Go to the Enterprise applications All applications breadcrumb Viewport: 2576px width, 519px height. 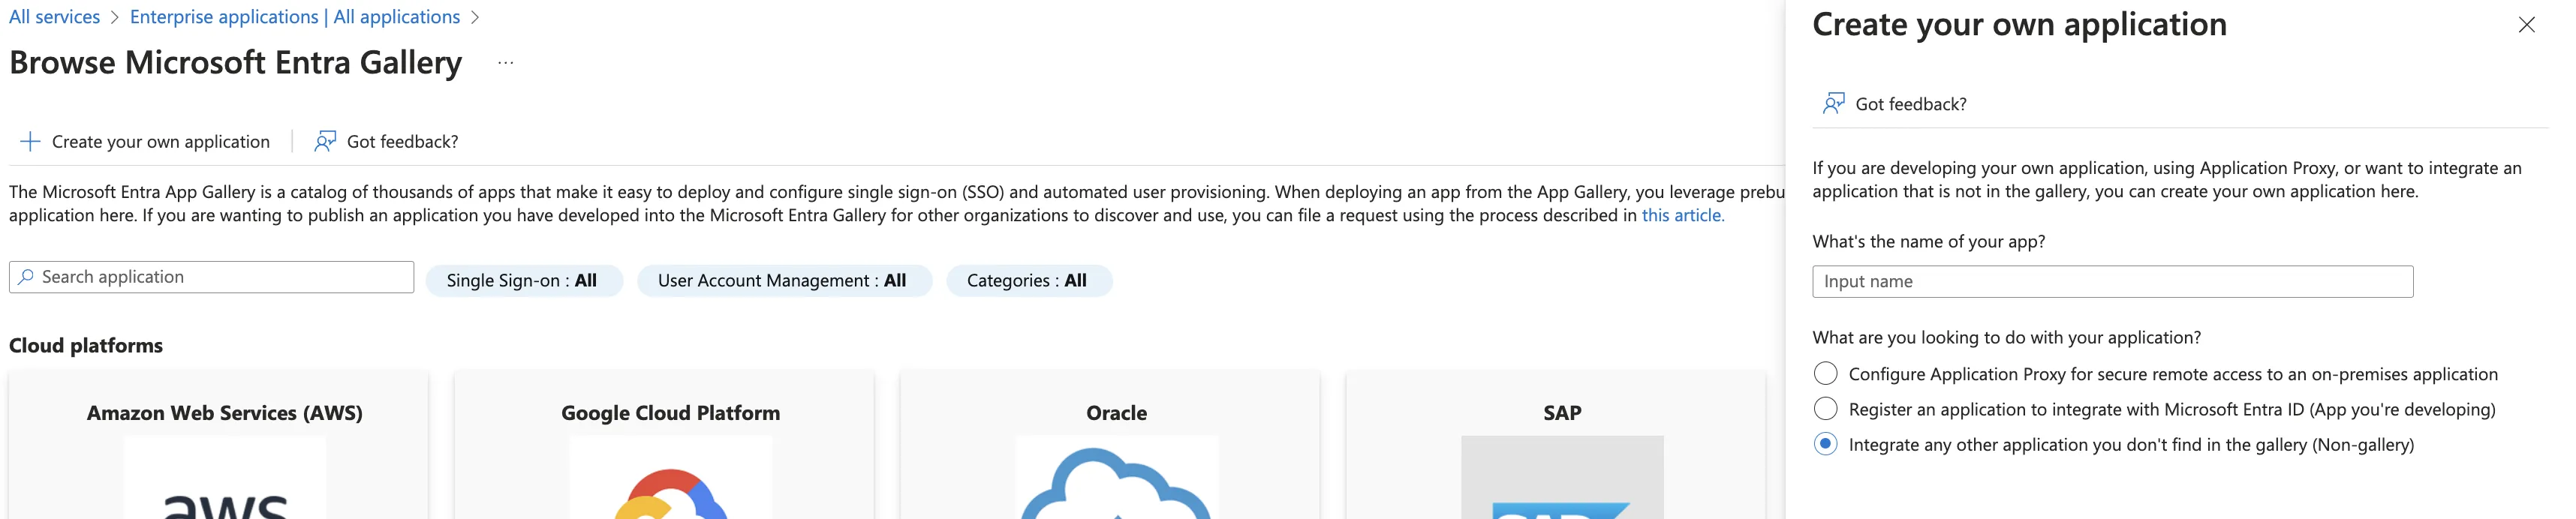295,17
